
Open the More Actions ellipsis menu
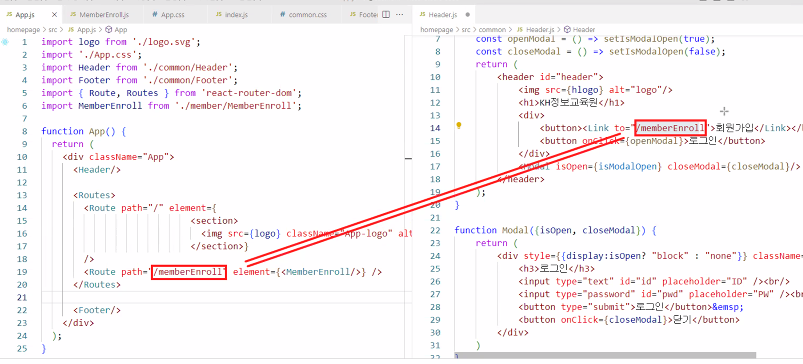[x=400, y=14]
